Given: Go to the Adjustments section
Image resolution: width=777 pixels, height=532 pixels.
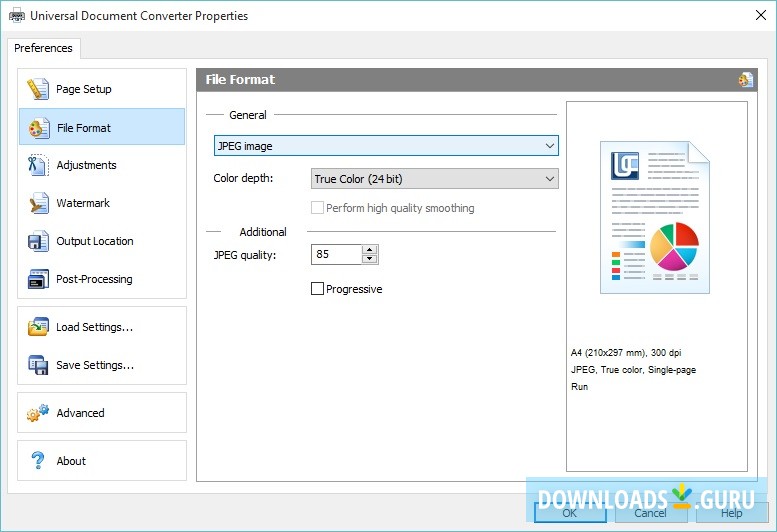Looking at the screenshot, I should (x=102, y=165).
